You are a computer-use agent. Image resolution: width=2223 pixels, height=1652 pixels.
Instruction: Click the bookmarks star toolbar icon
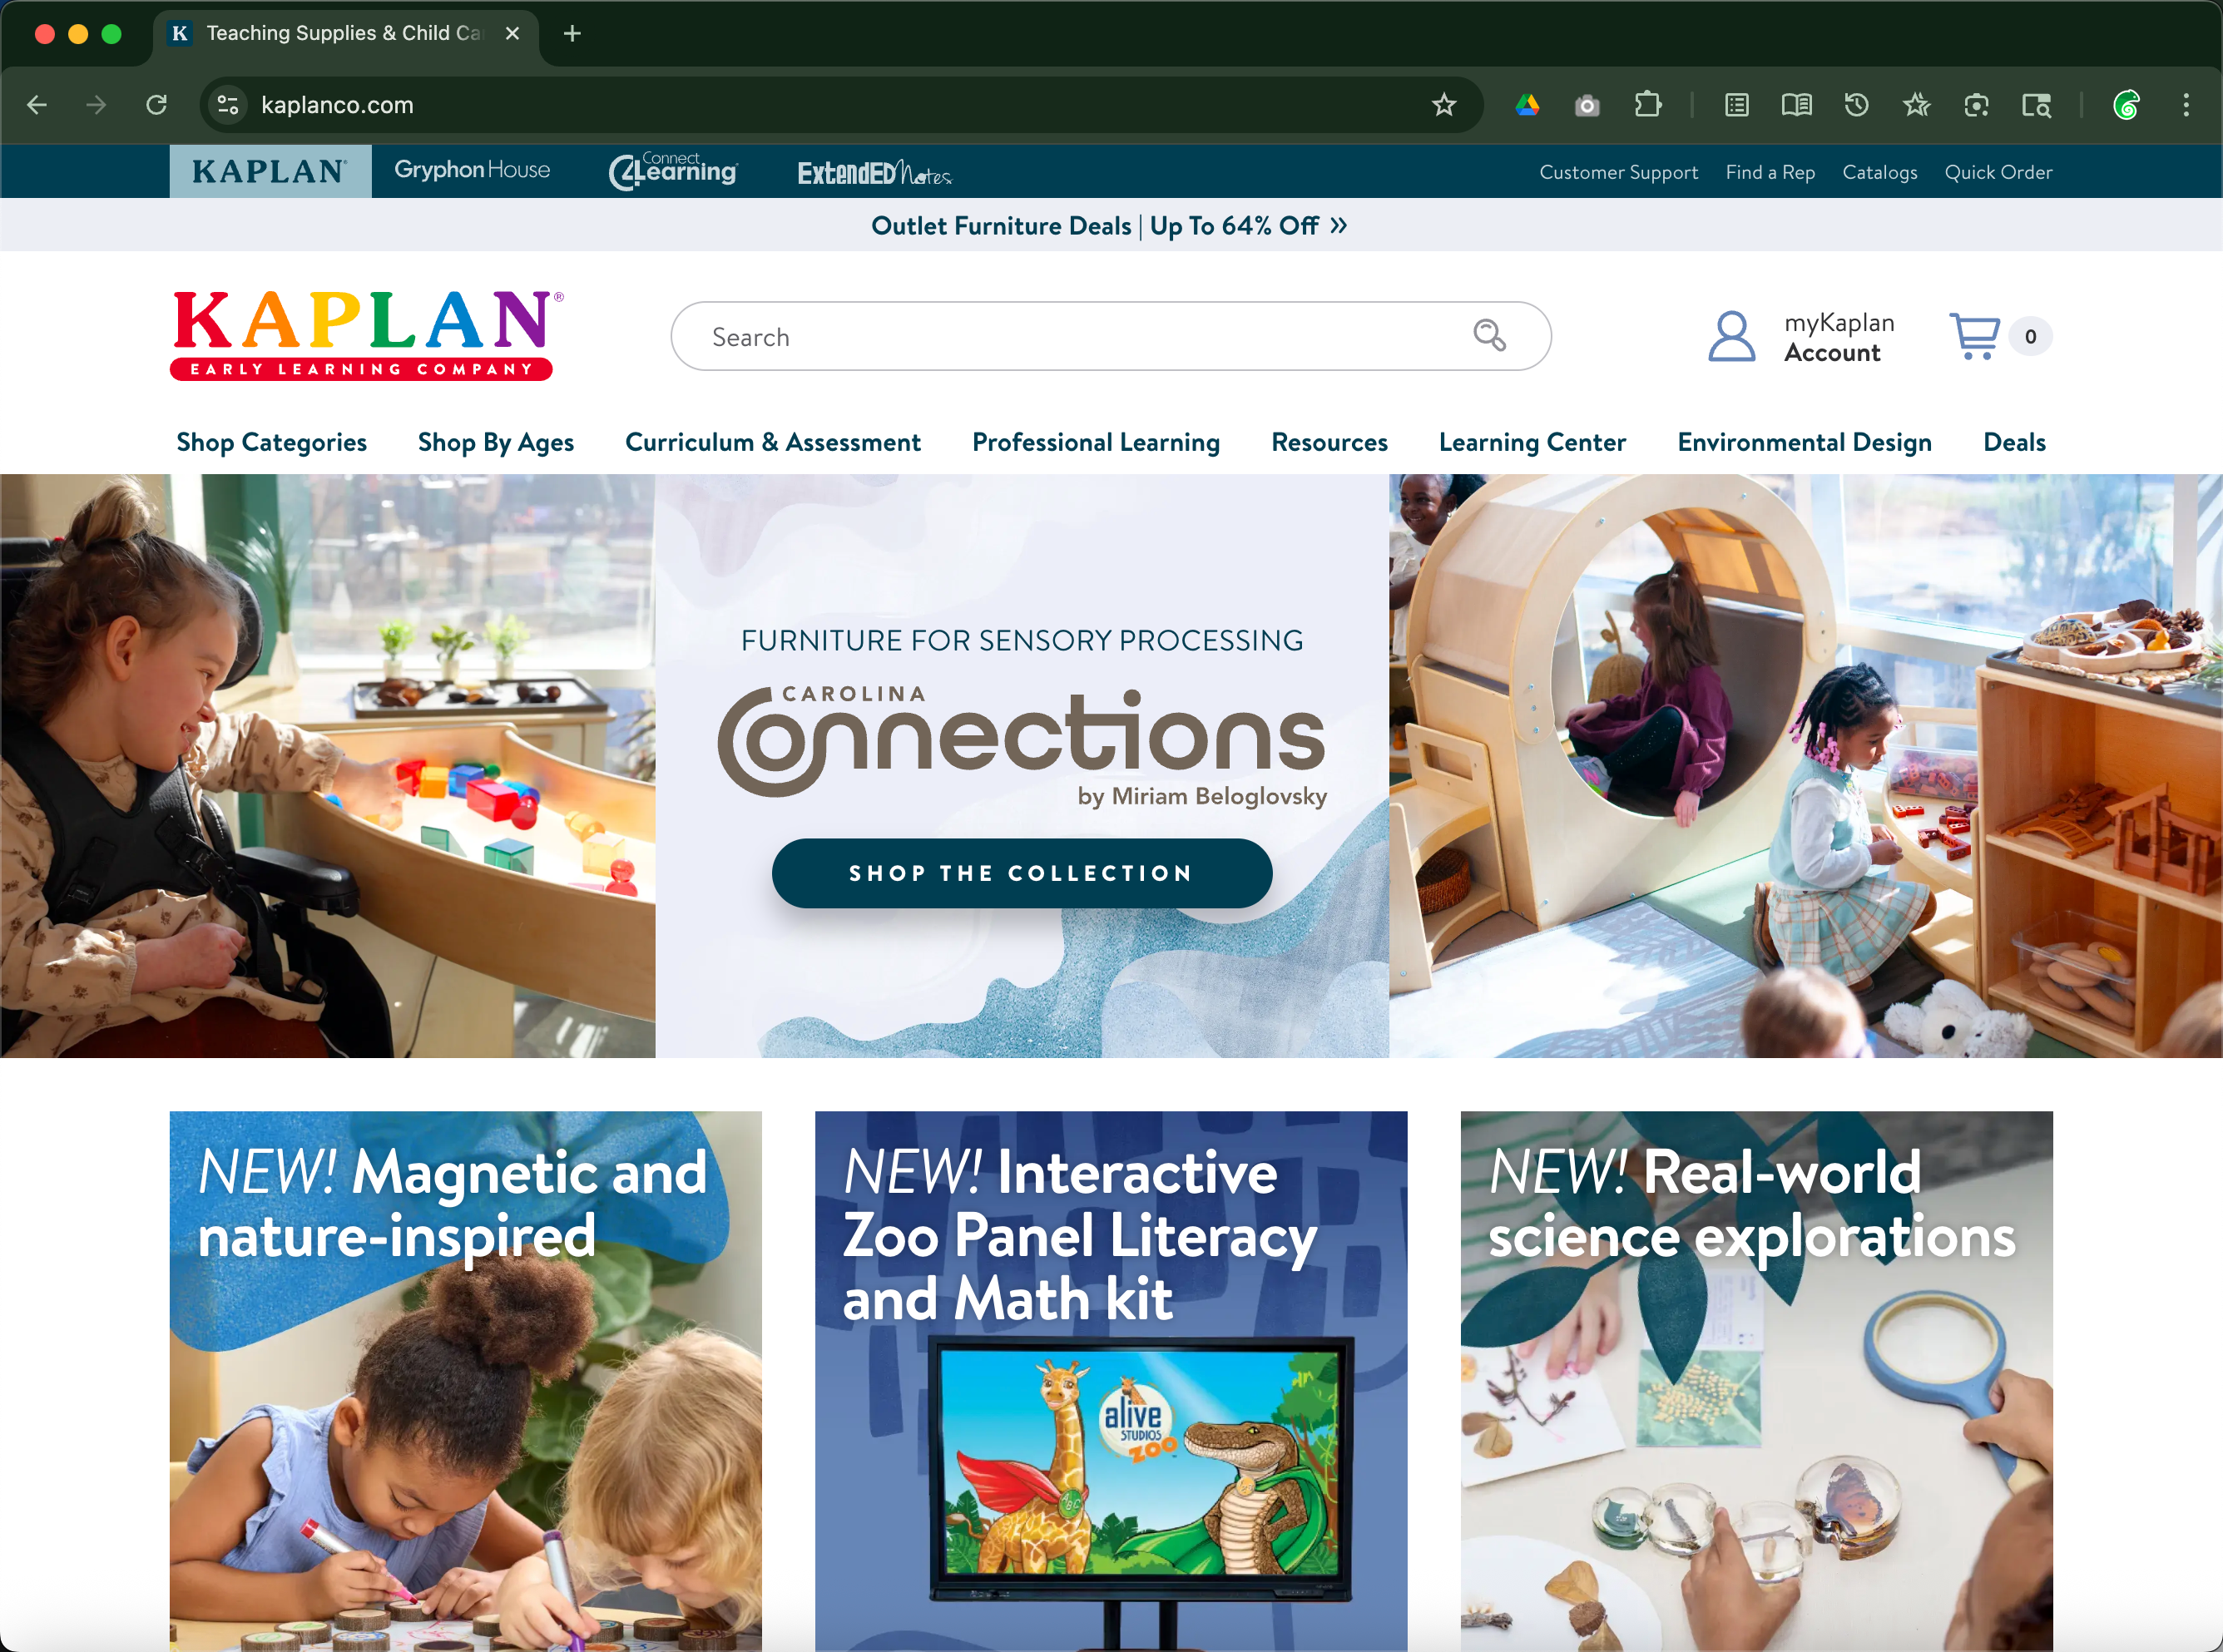click(x=1916, y=105)
